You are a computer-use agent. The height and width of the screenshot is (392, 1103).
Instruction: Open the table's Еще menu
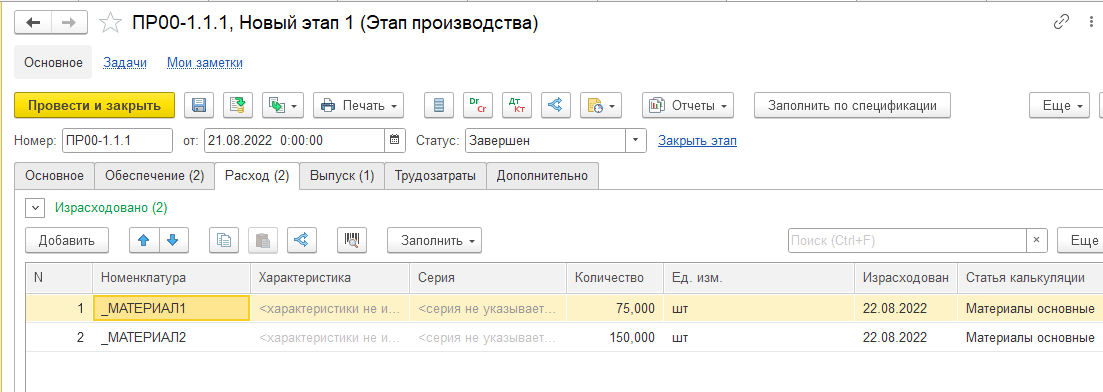[1080, 240]
